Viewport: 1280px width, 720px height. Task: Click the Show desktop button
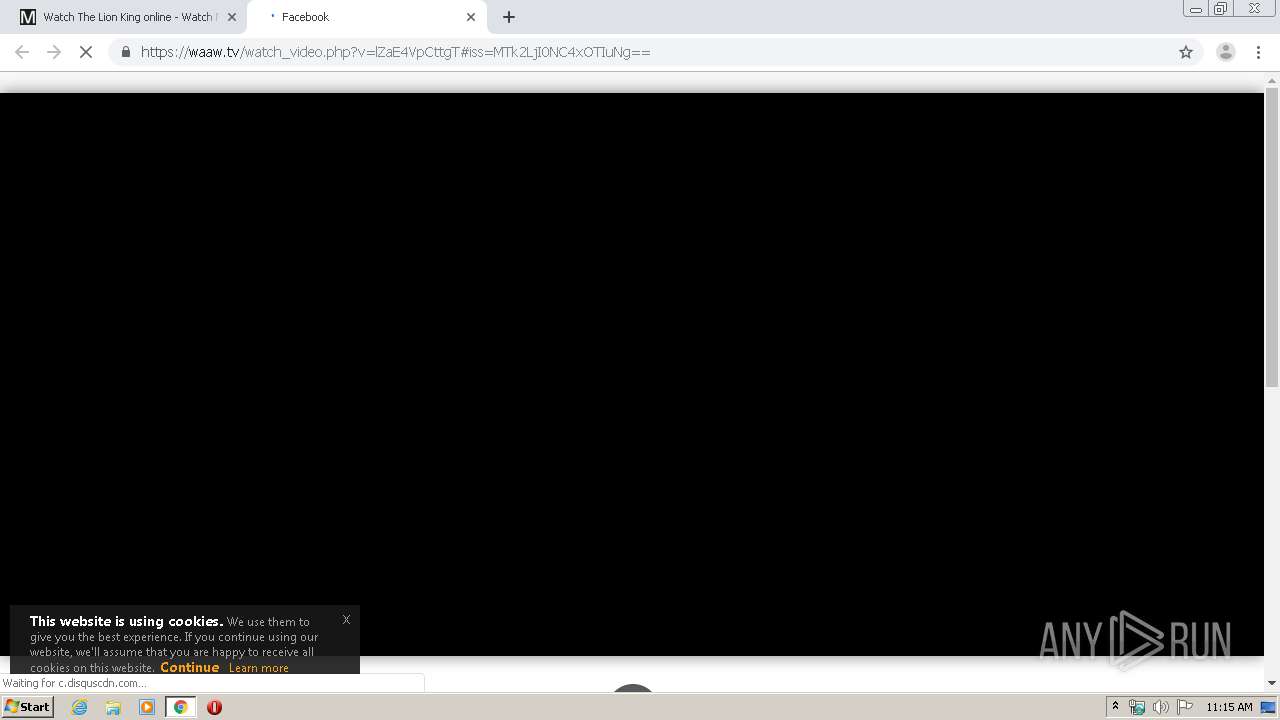1269,707
